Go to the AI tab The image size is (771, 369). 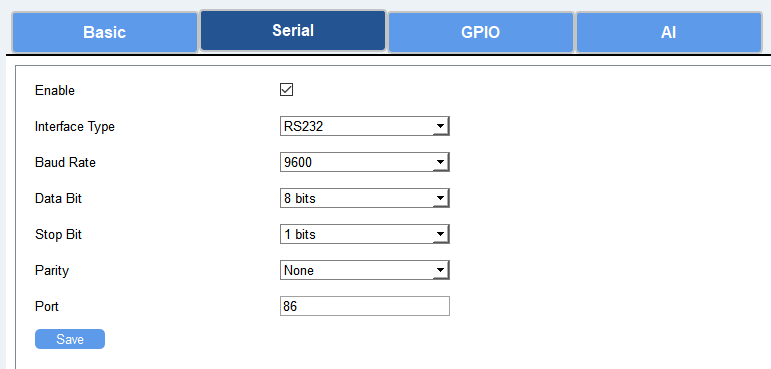[669, 32]
